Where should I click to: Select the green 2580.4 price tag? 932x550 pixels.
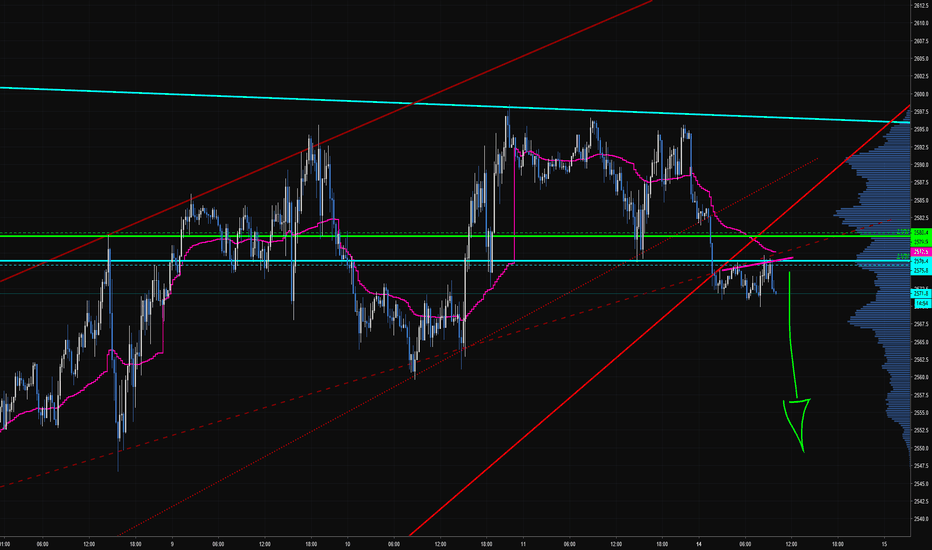click(x=921, y=232)
